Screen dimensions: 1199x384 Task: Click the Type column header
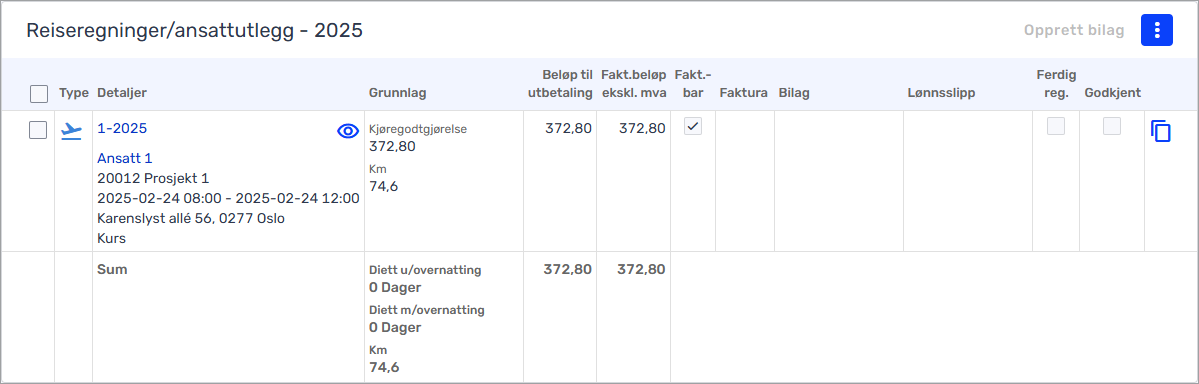coord(74,93)
